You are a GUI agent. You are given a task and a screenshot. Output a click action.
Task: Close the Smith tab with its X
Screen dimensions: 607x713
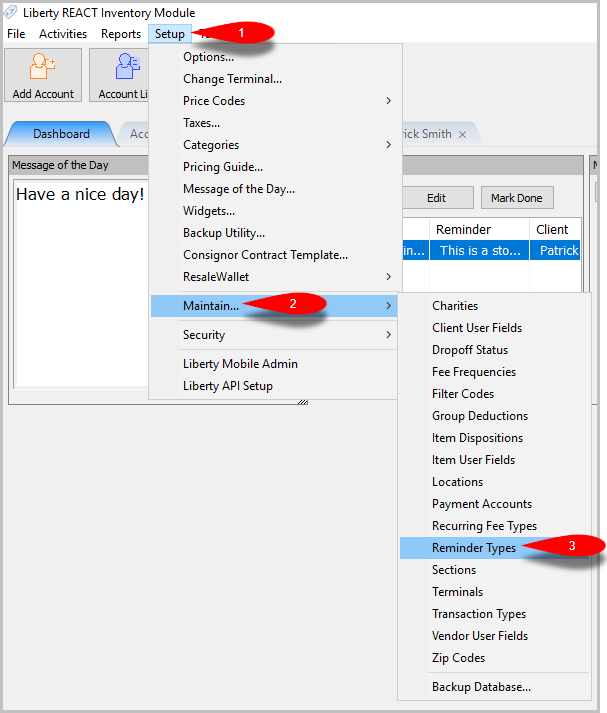pos(462,134)
